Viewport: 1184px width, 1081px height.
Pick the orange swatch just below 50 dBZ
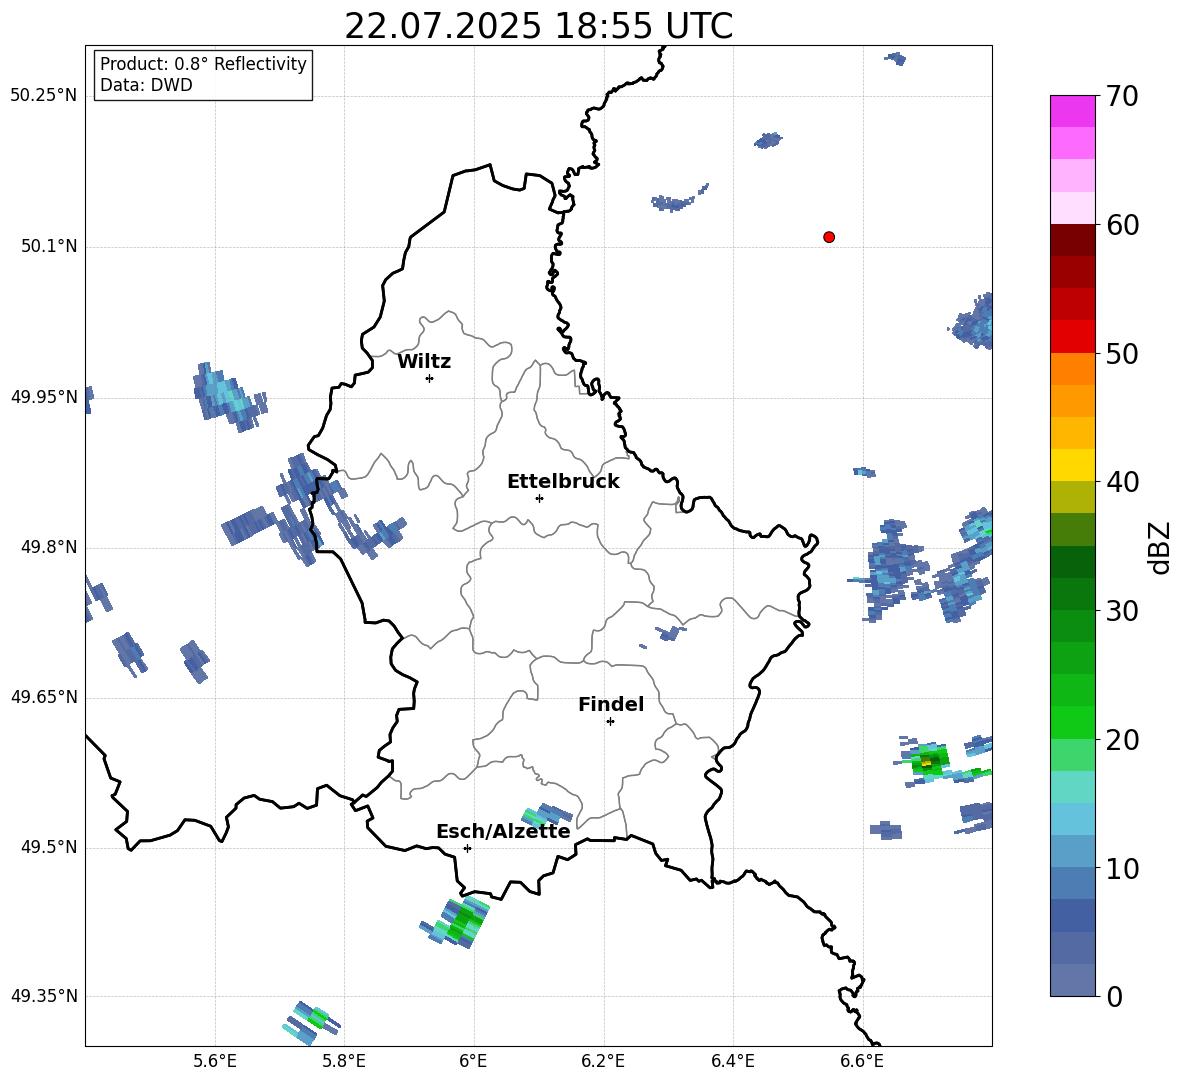[x=1072, y=369]
